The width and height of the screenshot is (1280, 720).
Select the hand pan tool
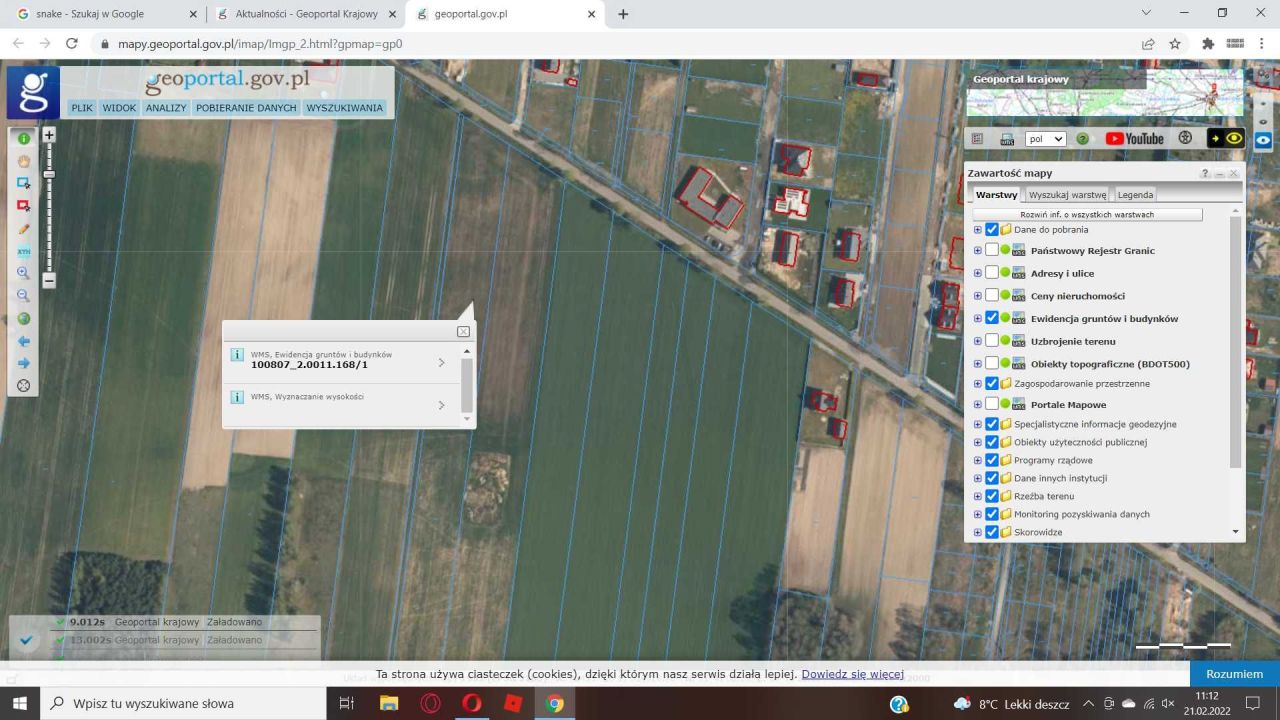[x=24, y=161]
